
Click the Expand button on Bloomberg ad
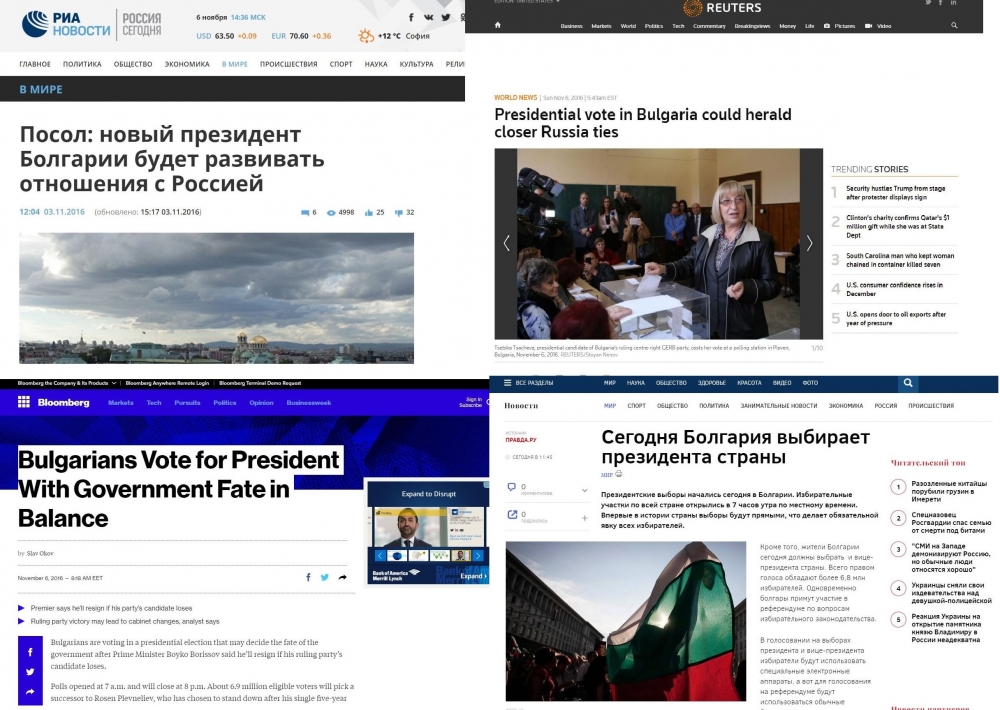(x=473, y=575)
